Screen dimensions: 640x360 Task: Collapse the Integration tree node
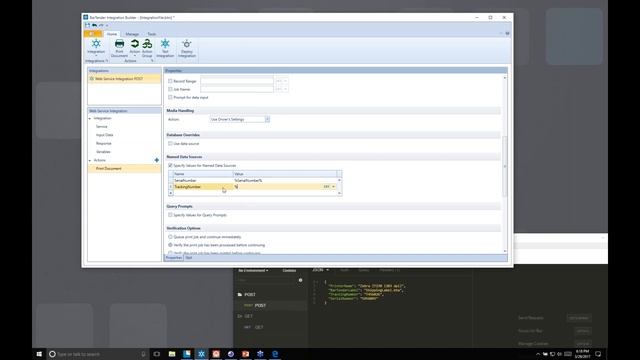click(x=90, y=118)
